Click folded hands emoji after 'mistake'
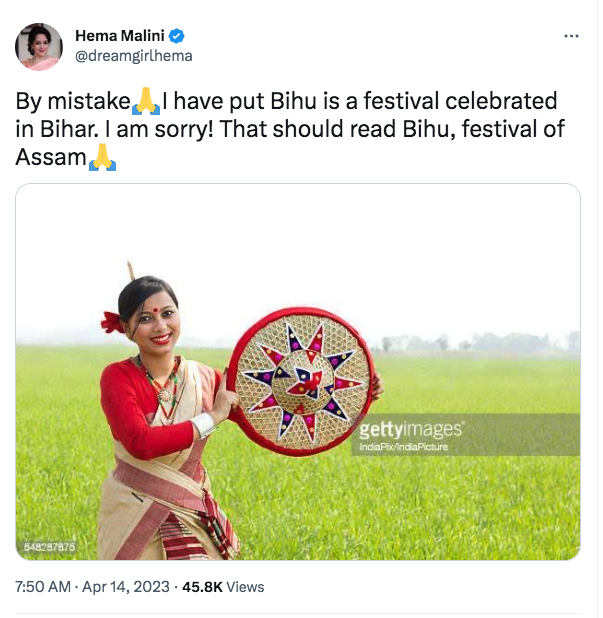Screen dimensions: 603x618 [x=146, y=101]
